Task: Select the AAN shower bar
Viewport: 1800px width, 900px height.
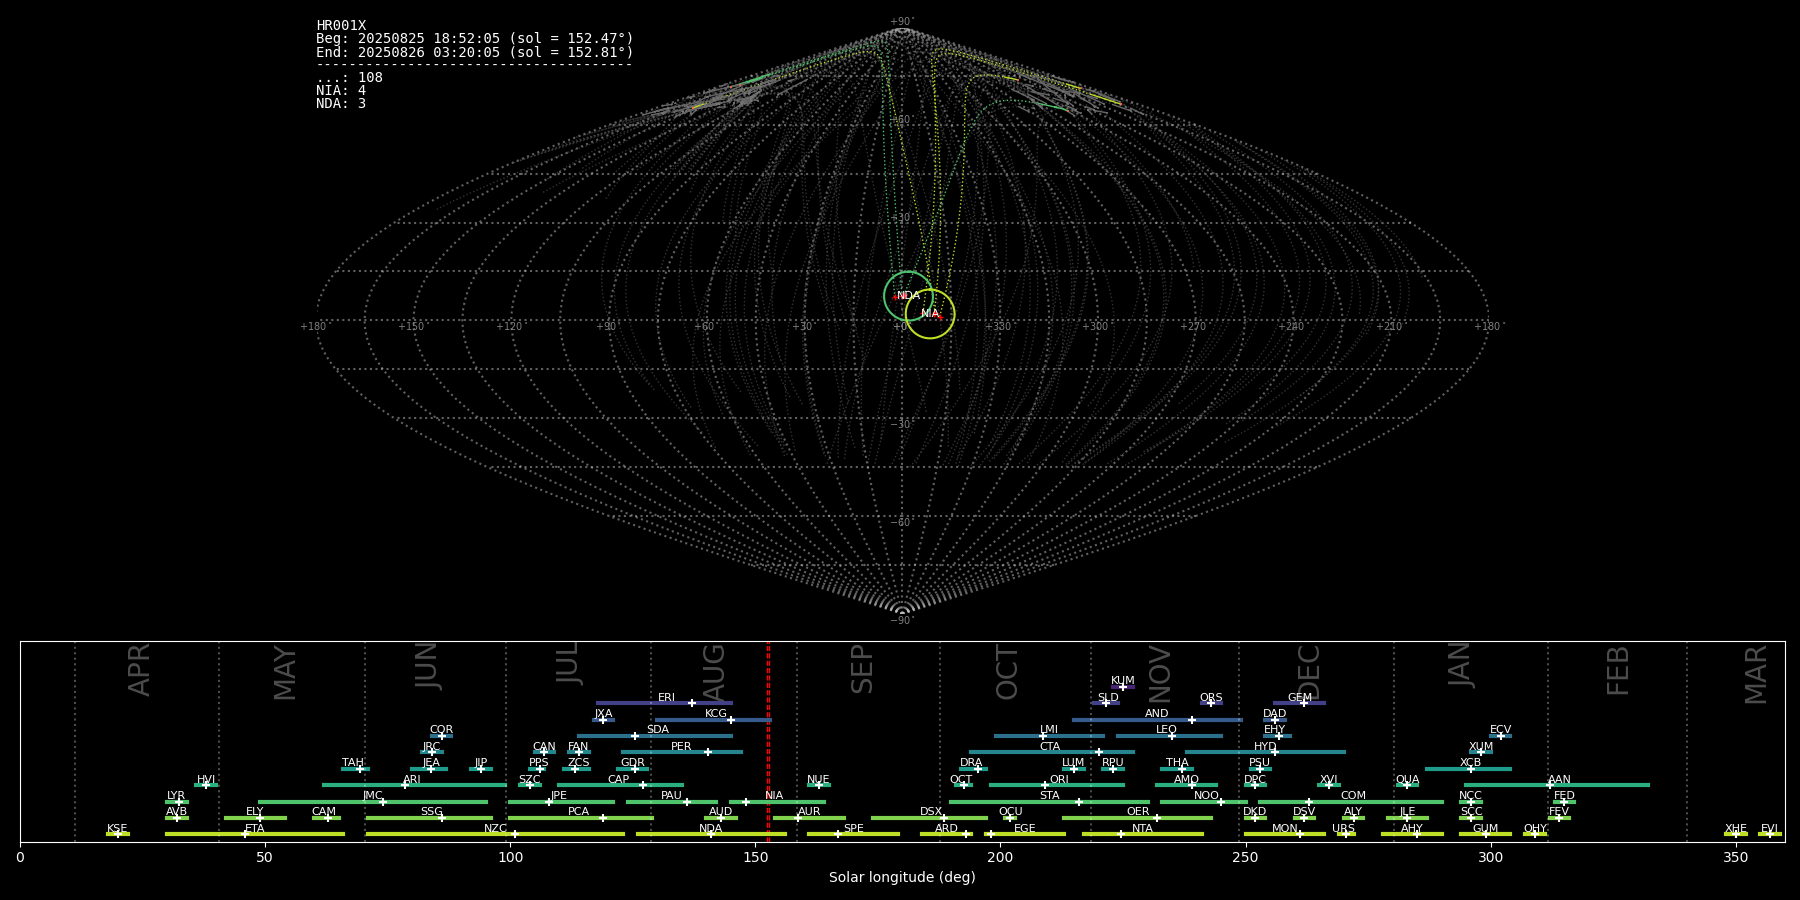Action: [x=1557, y=785]
